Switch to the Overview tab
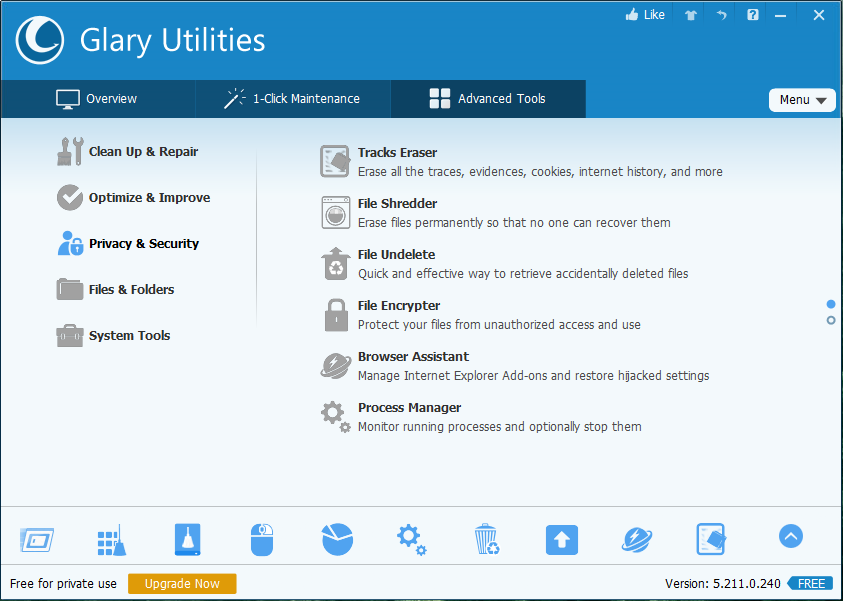843x601 pixels. (97, 99)
